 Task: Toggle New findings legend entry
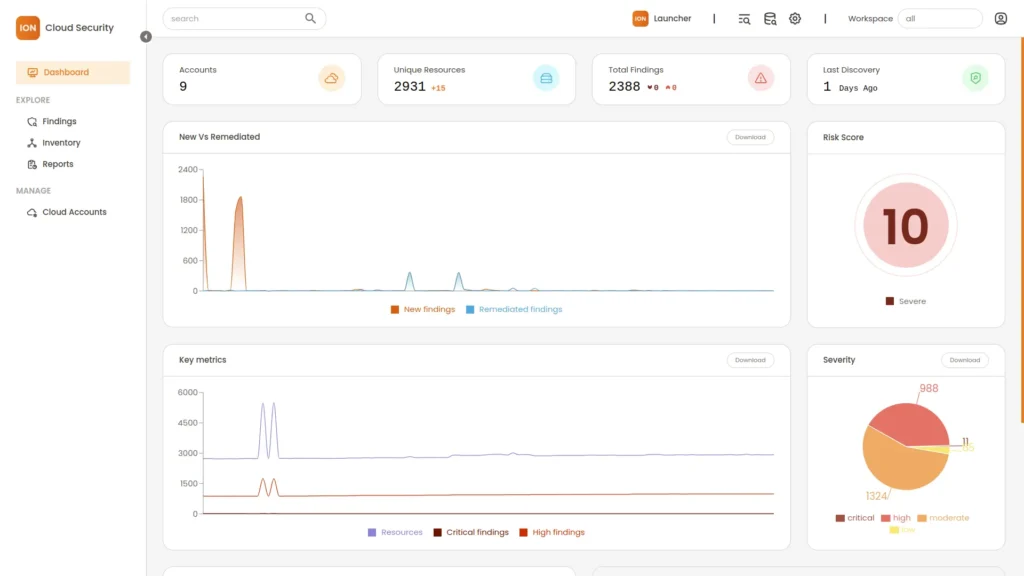(x=423, y=310)
